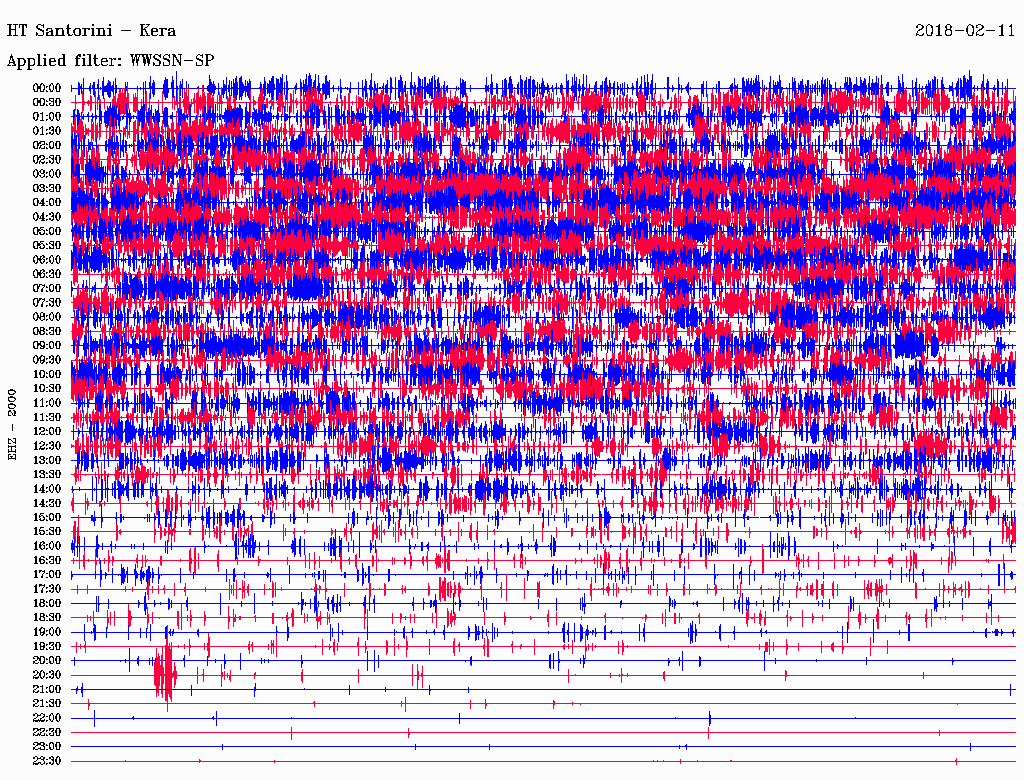This screenshot has height=780, width=1024.
Task: Click the date label 2018-02-11
Action: (x=965, y=31)
